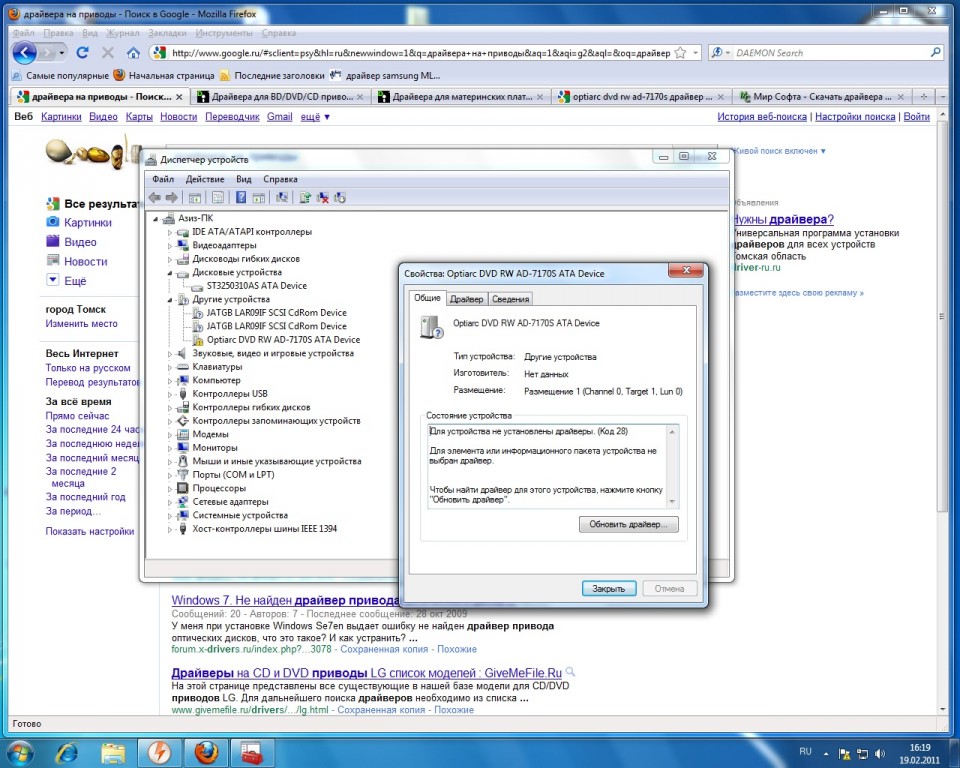The image size is (960, 768).
Task: Open the Device Manager 'Действие' menu
Action: pyautogui.click(x=205, y=179)
